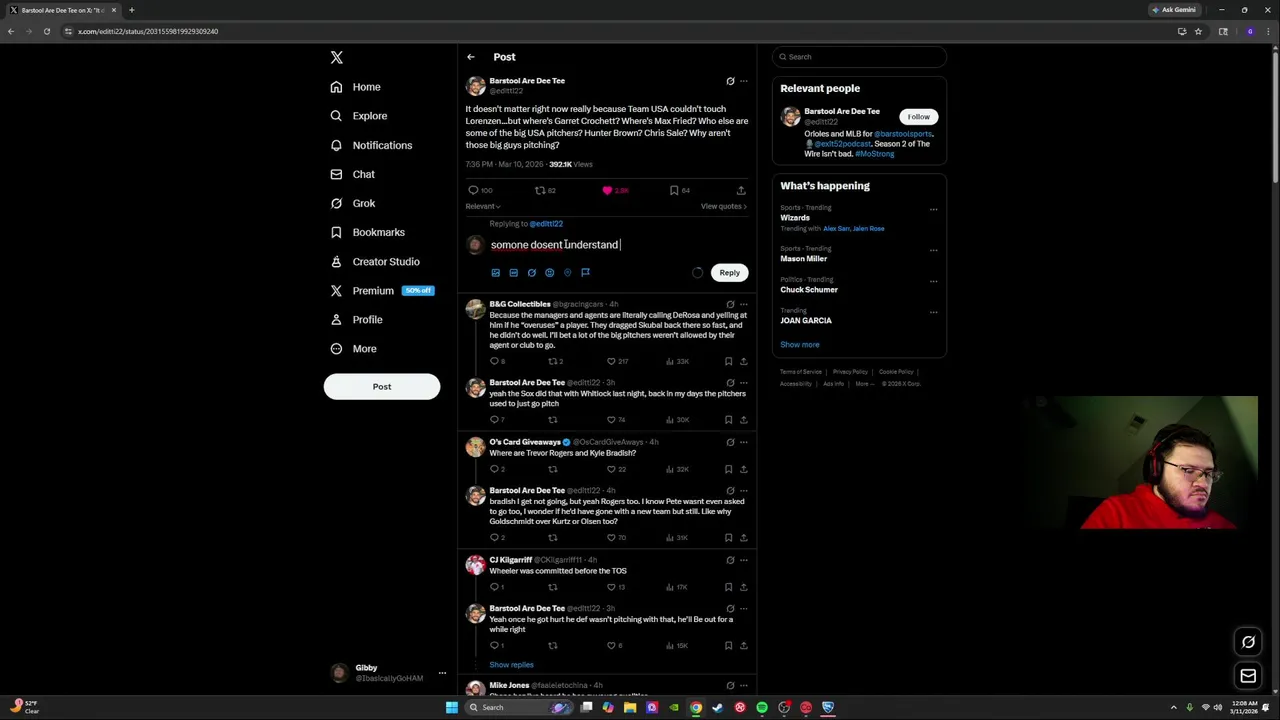Open Bookmarks in the sidebar
This screenshot has height=720, width=1280.
[x=368, y=232]
